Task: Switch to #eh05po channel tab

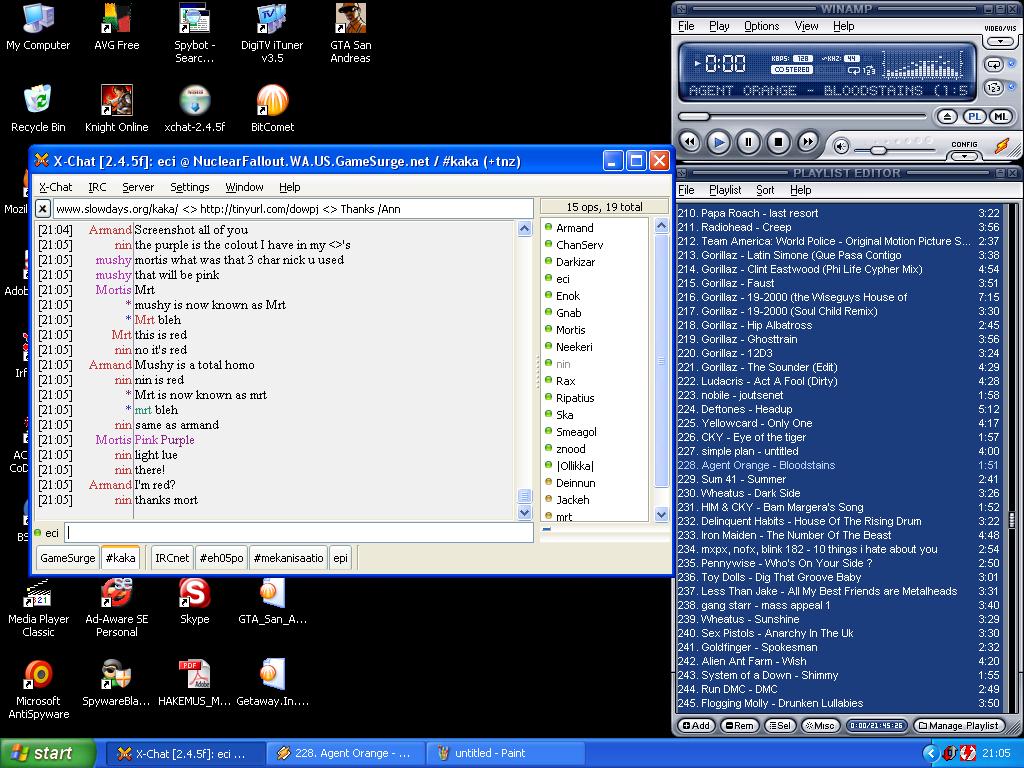Action: tap(221, 558)
